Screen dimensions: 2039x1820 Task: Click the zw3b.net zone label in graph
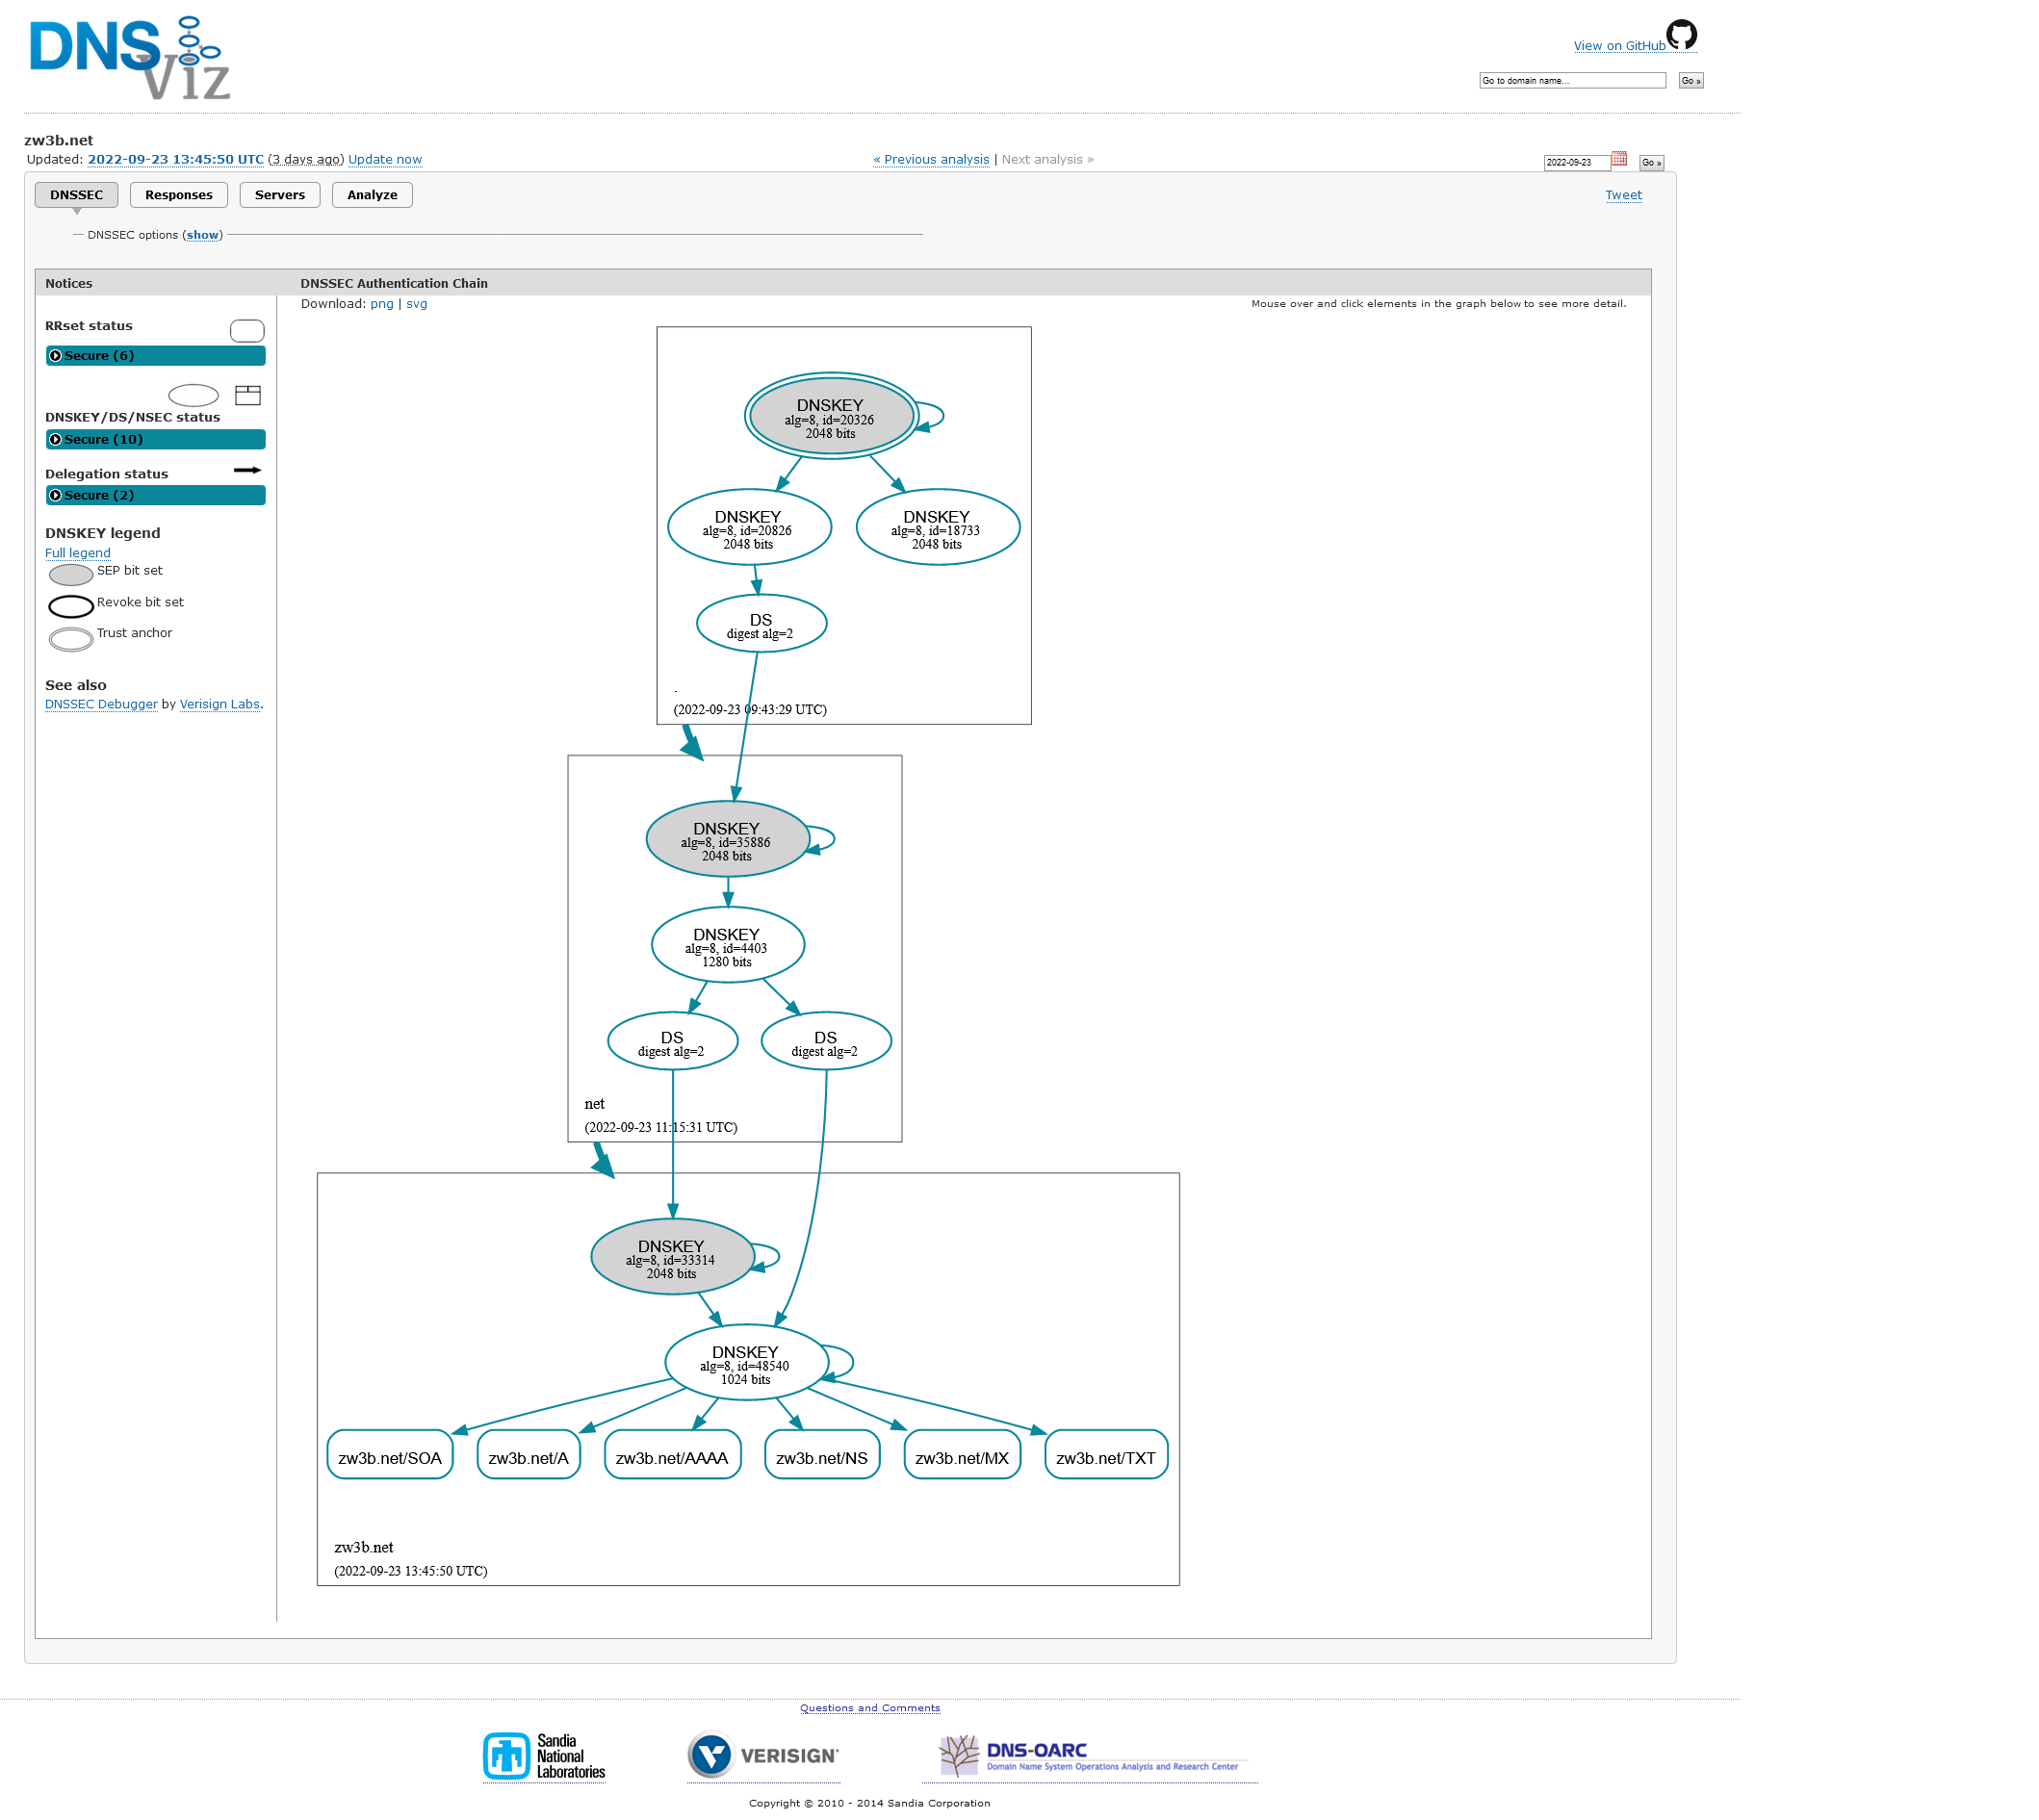(x=364, y=1549)
